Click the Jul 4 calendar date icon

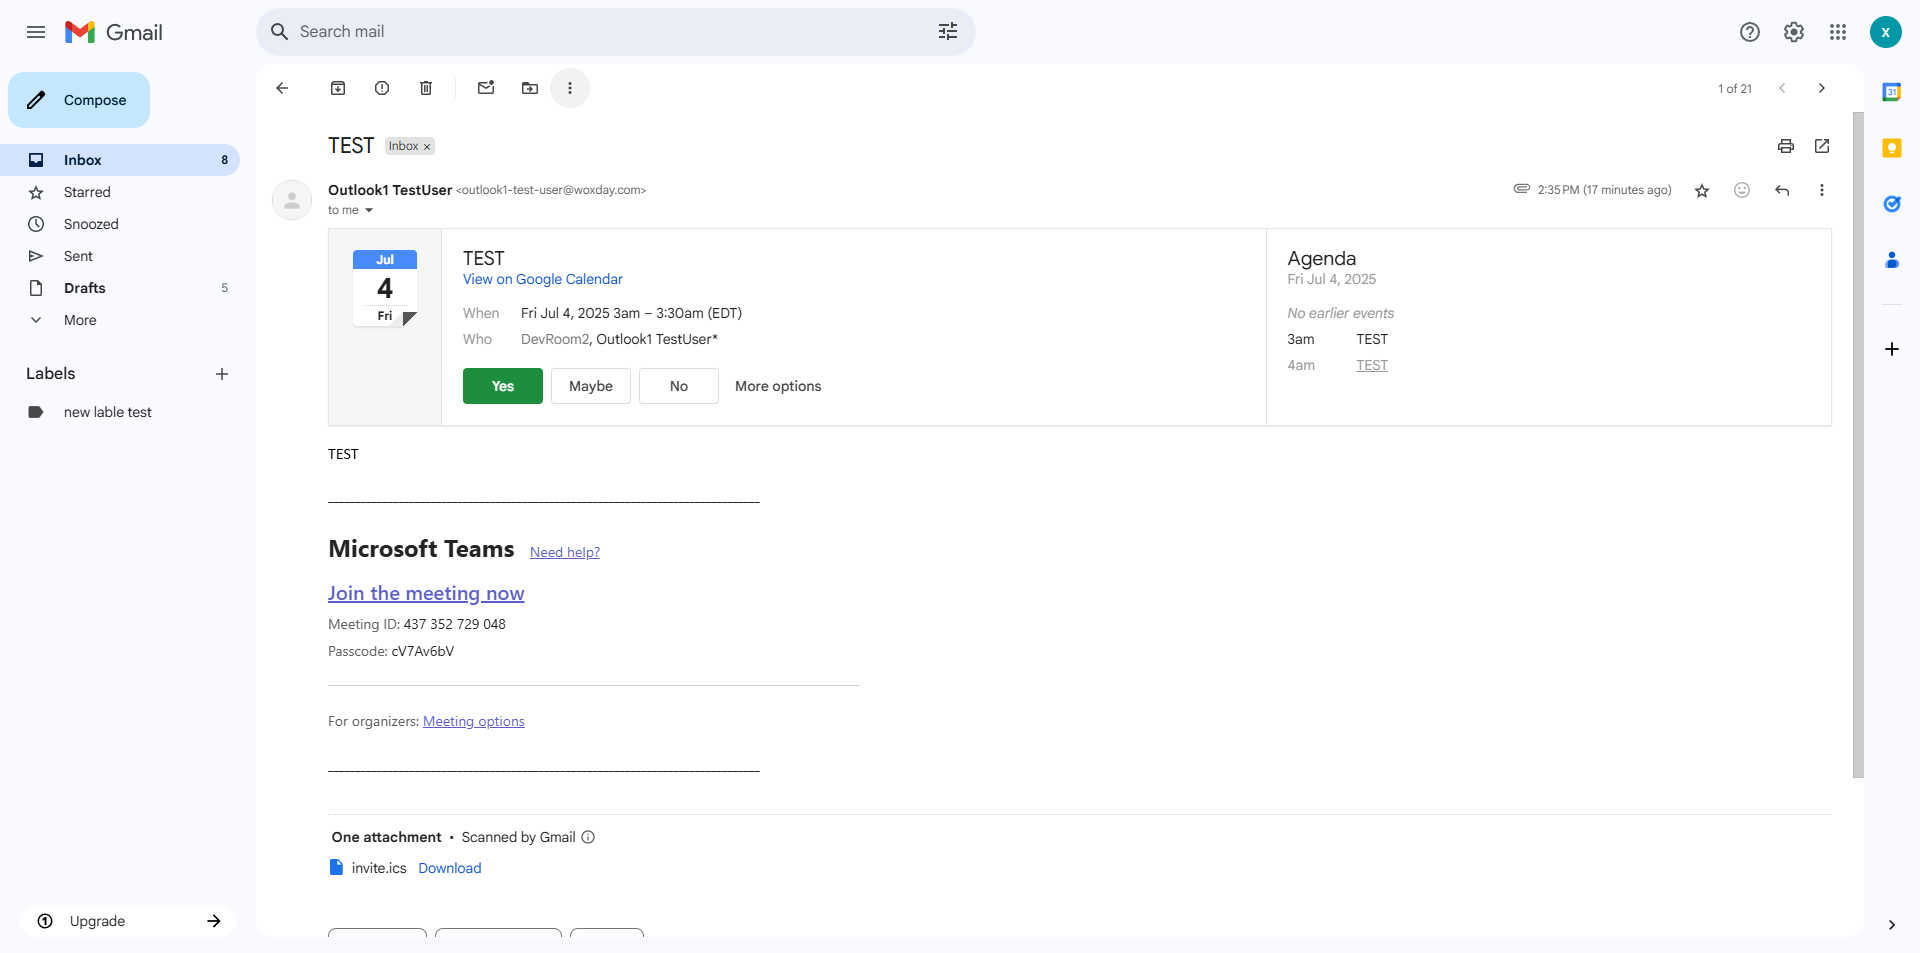(x=385, y=288)
